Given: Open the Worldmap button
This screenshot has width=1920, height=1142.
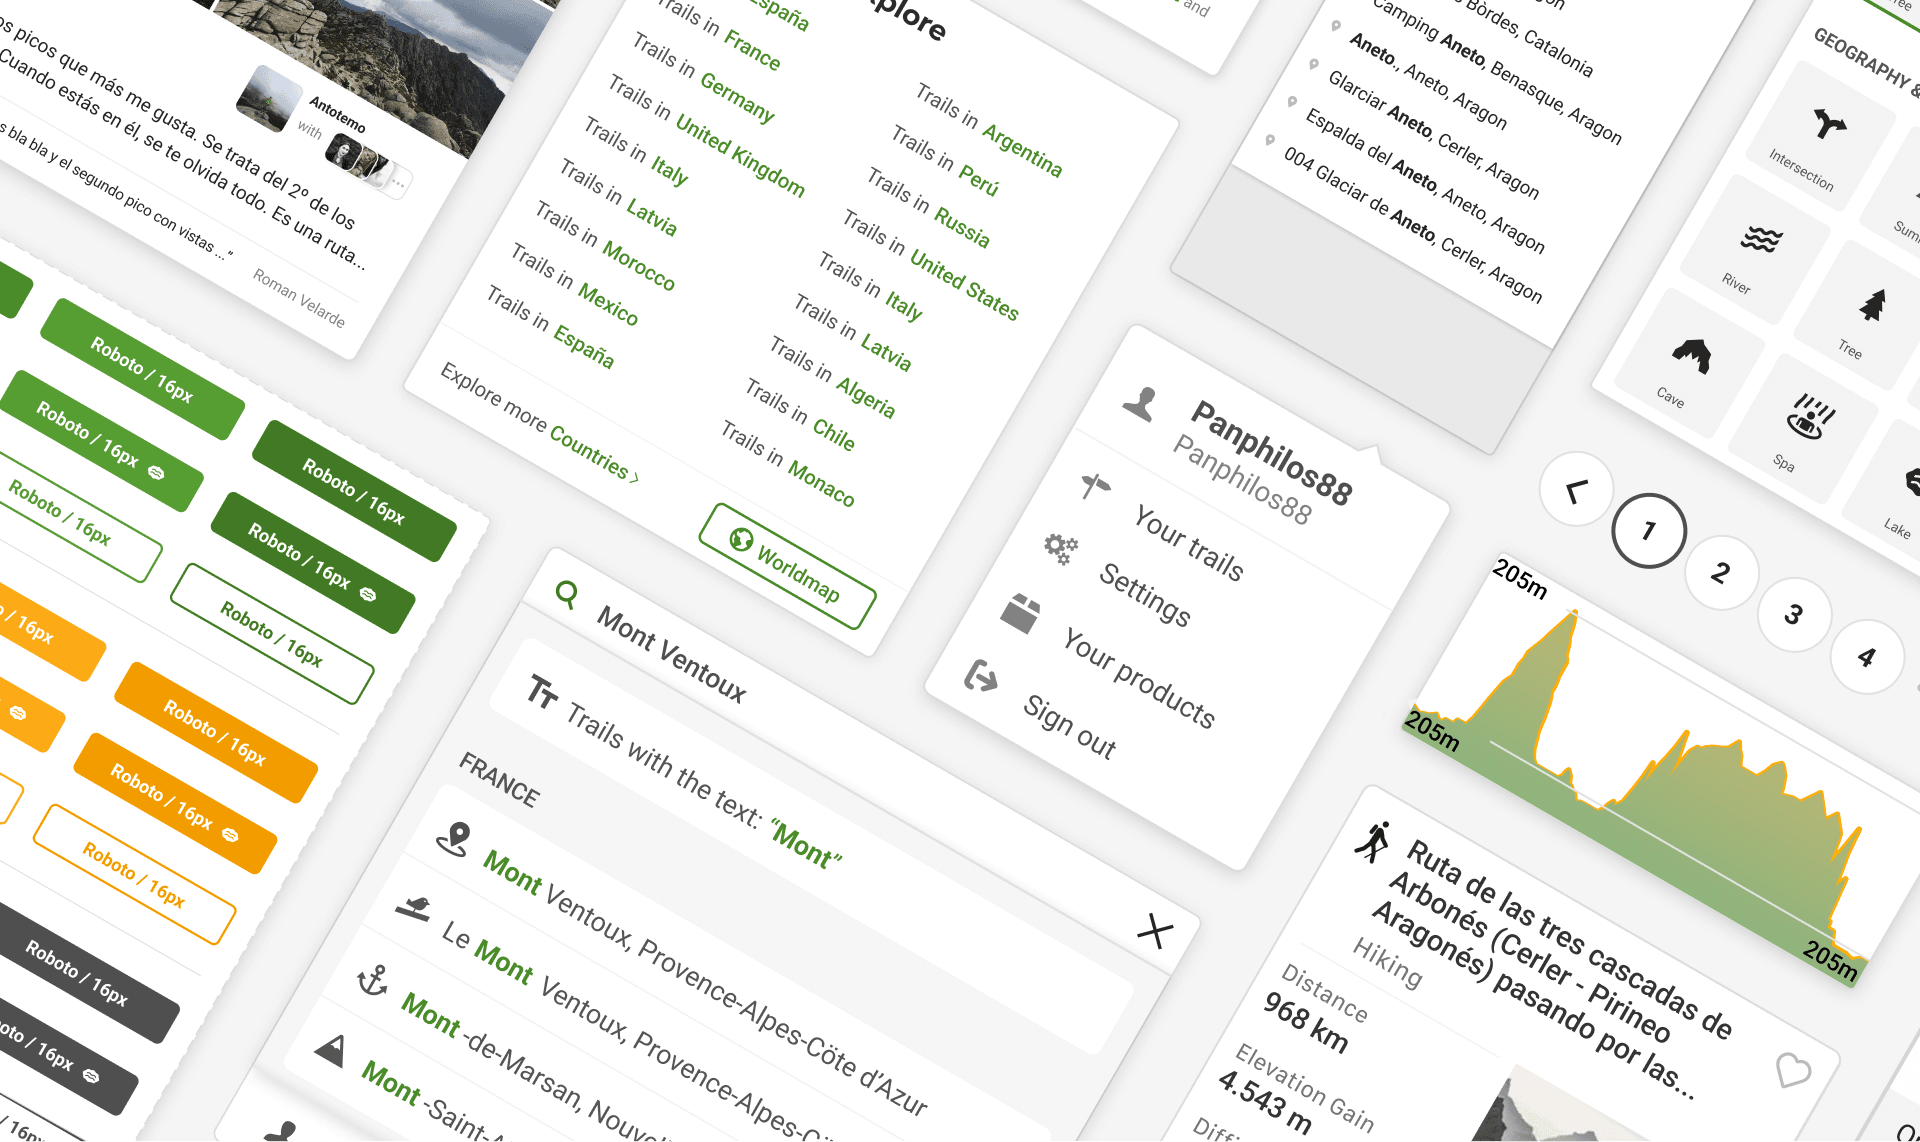Looking at the screenshot, I should click(787, 566).
